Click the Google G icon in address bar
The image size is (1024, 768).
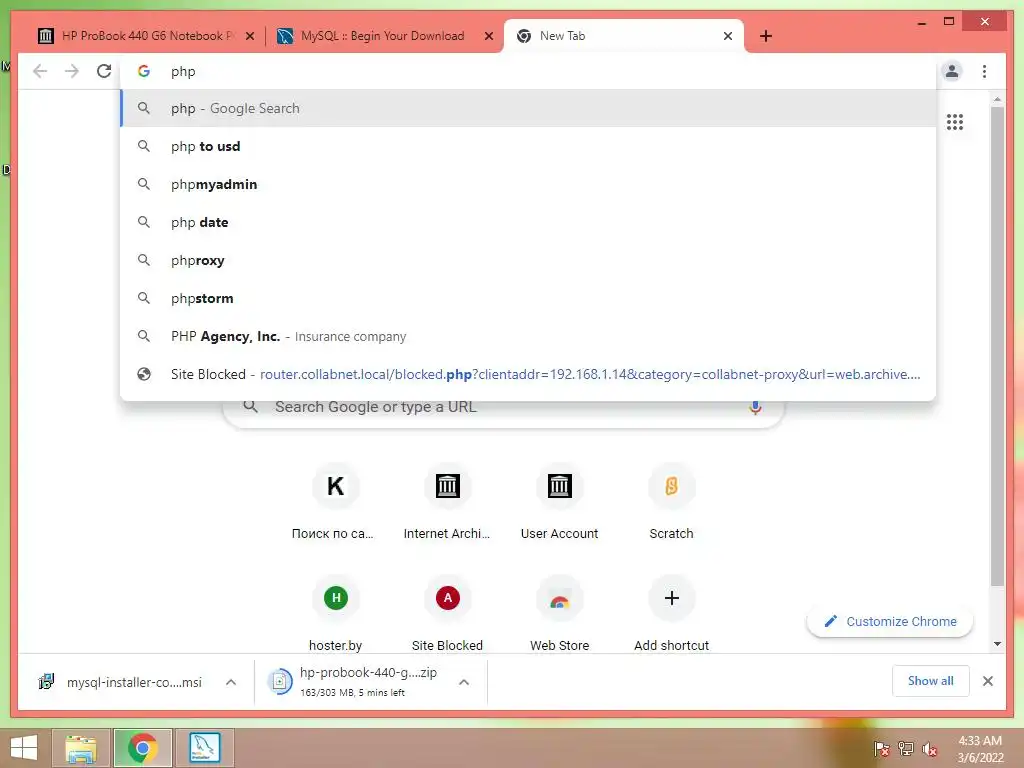(144, 71)
